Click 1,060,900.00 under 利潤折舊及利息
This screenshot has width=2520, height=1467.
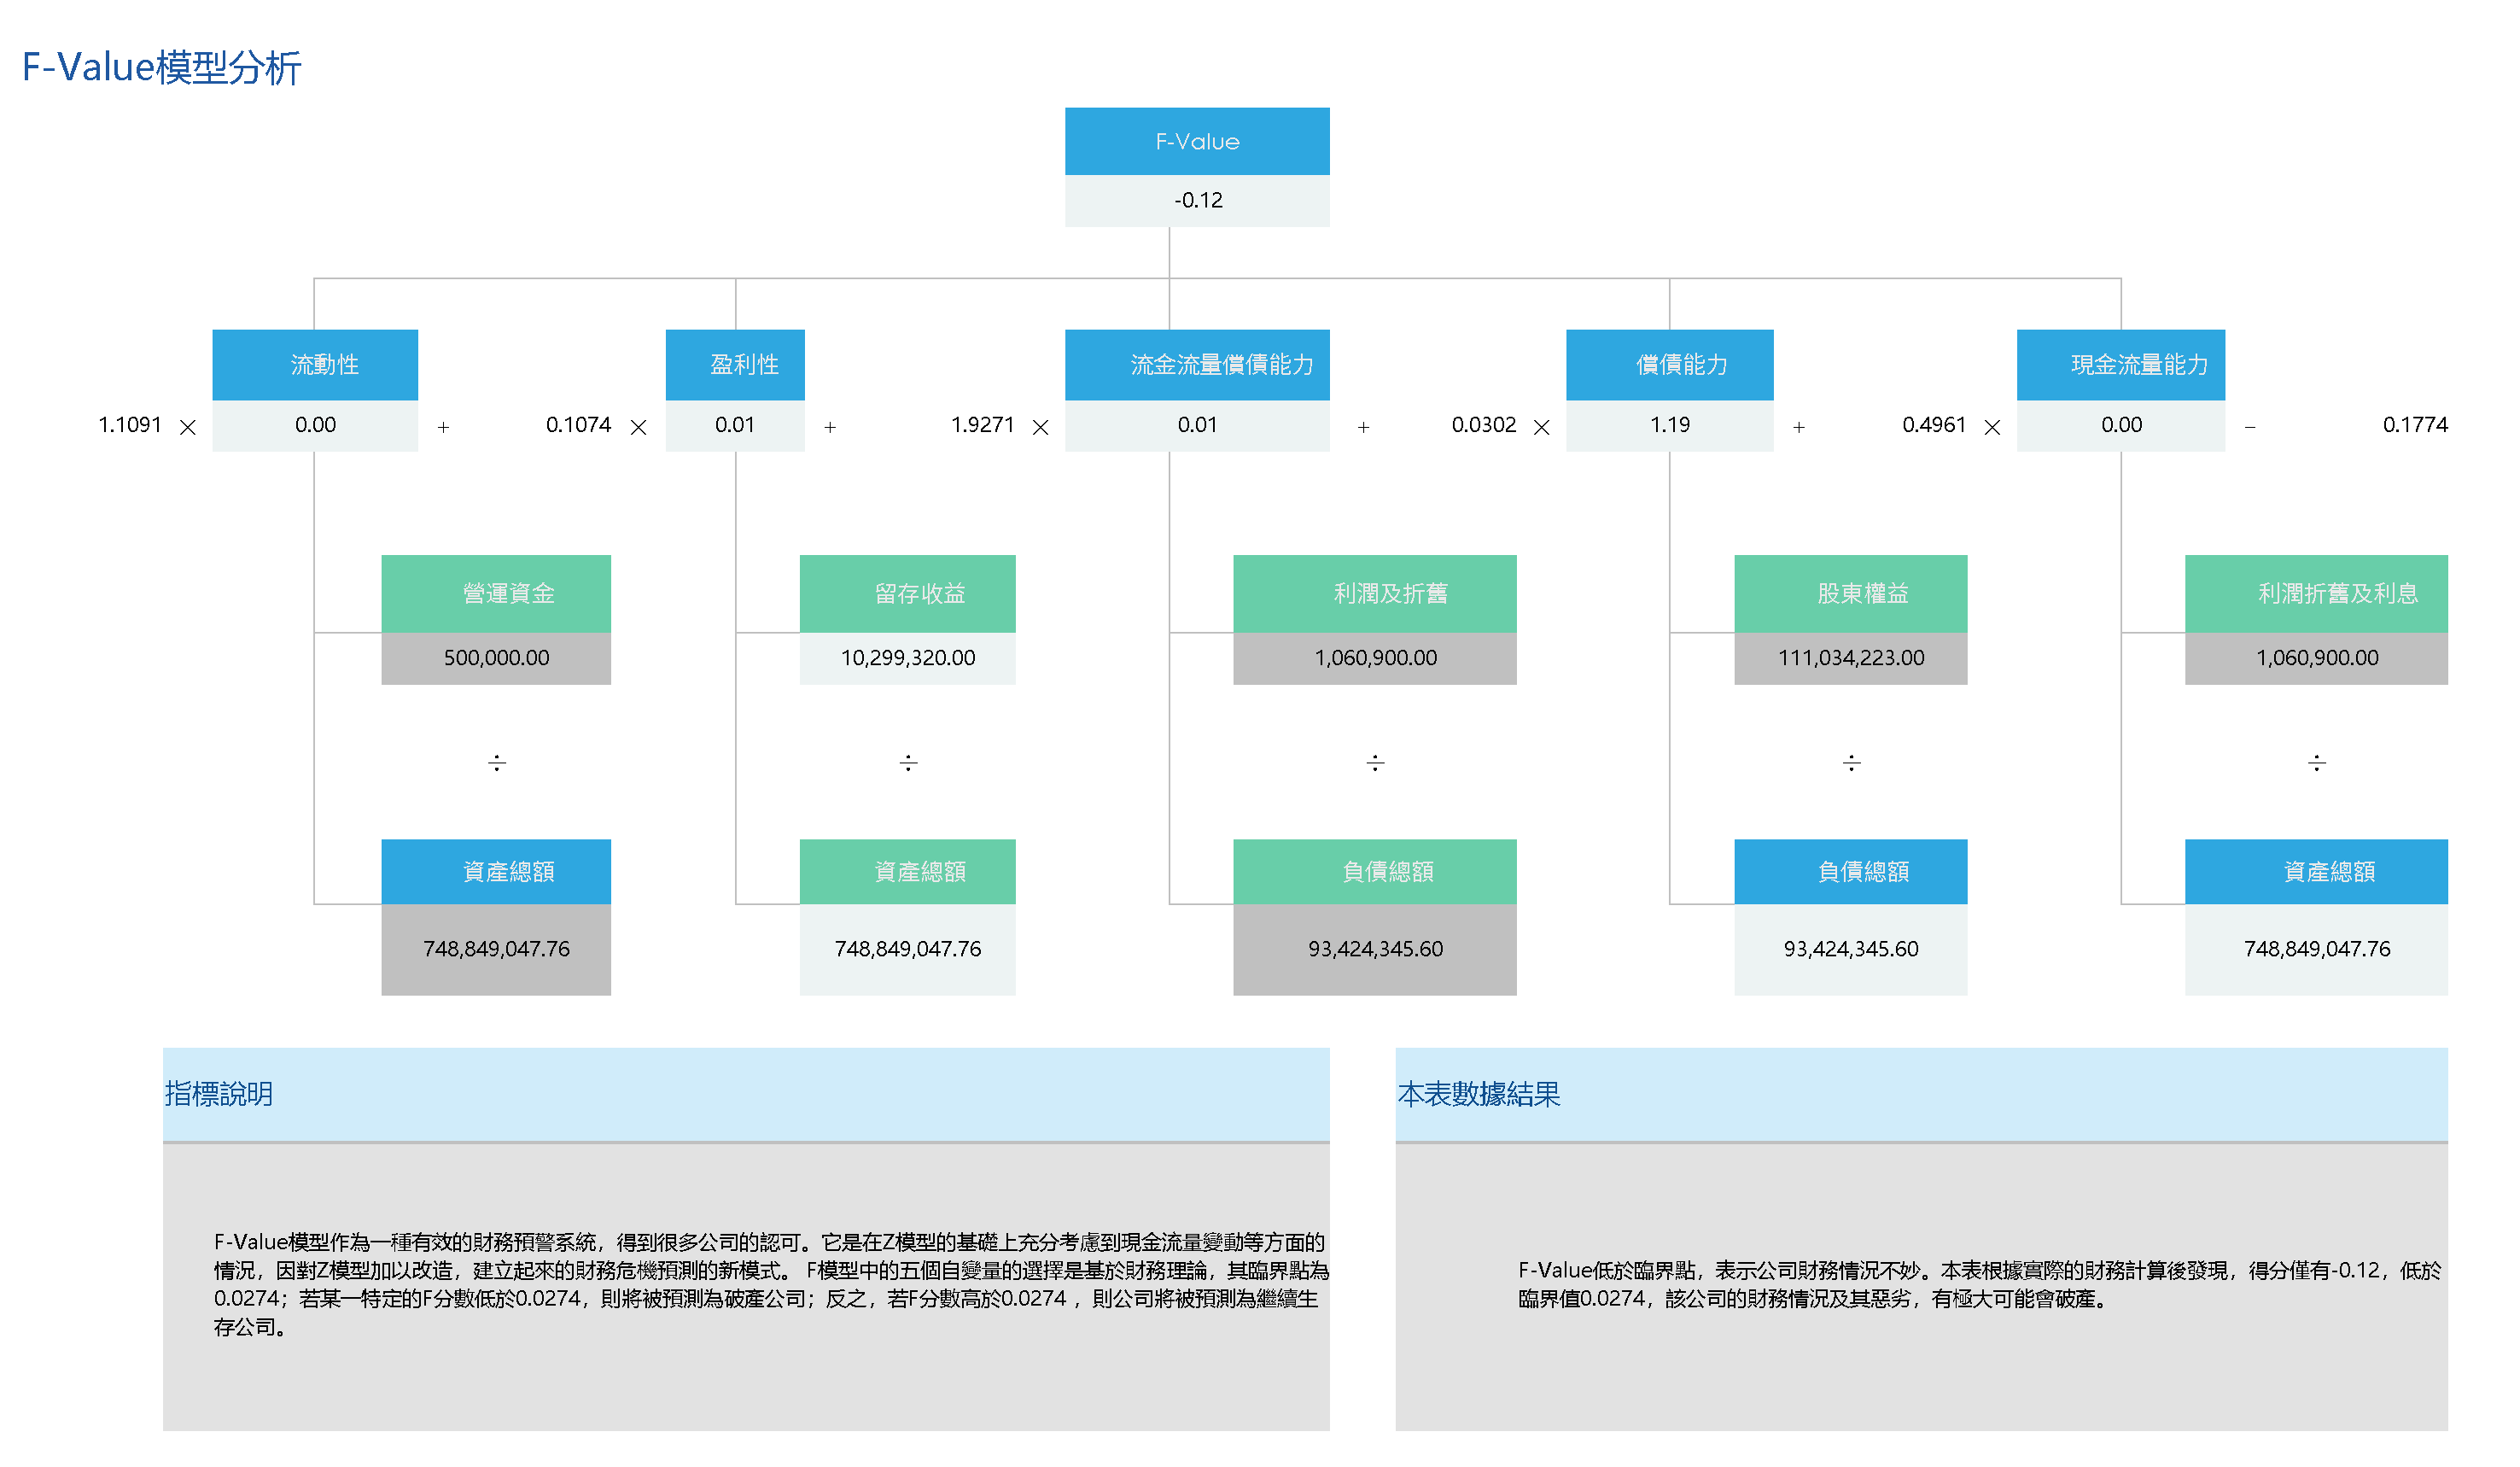[2317, 658]
